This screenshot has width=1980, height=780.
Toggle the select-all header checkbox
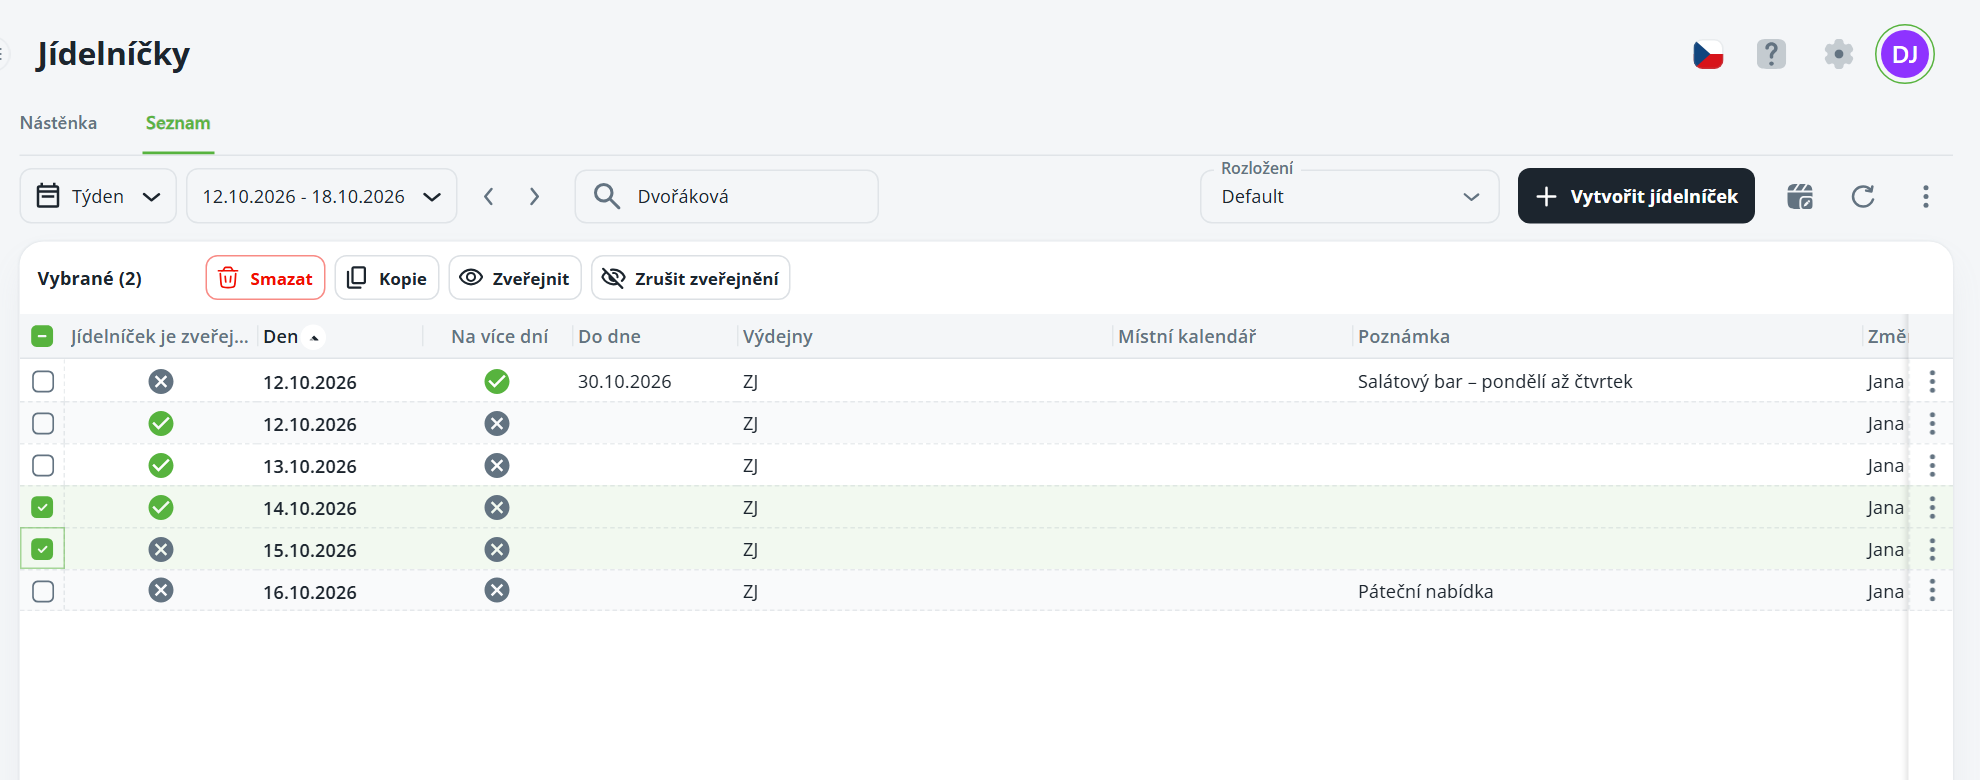[42, 336]
